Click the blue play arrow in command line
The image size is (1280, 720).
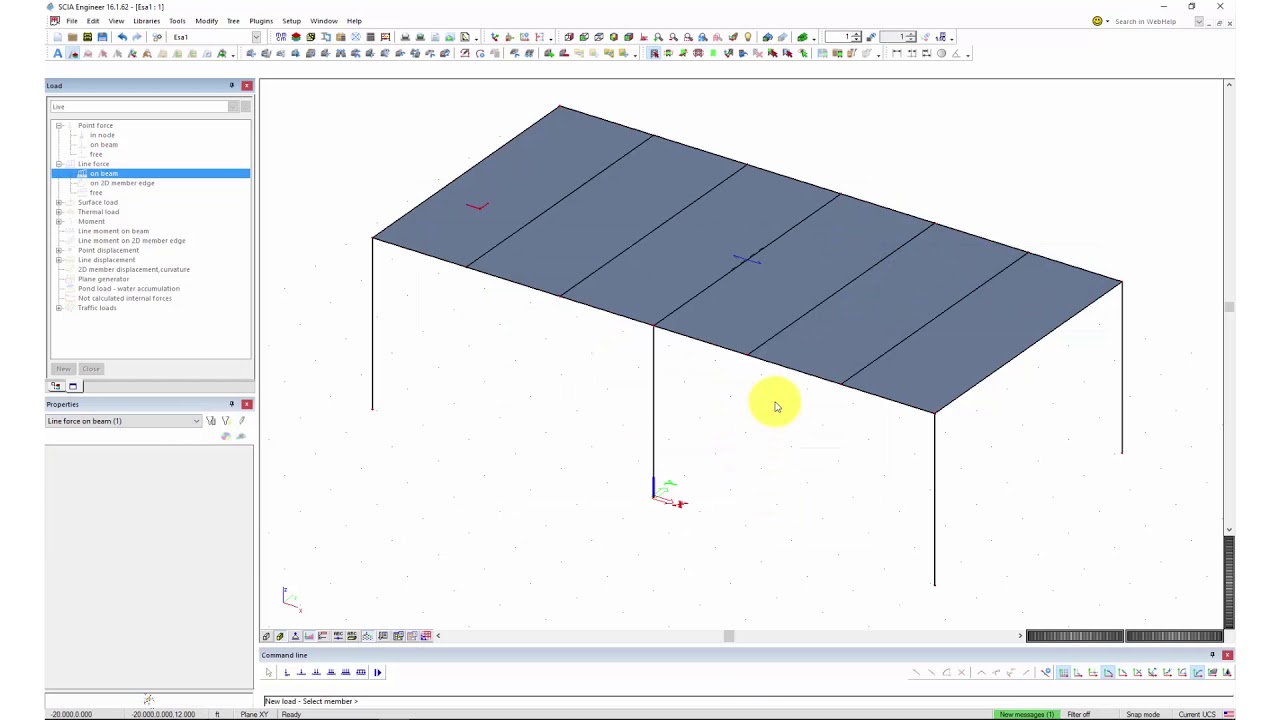(x=377, y=672)
